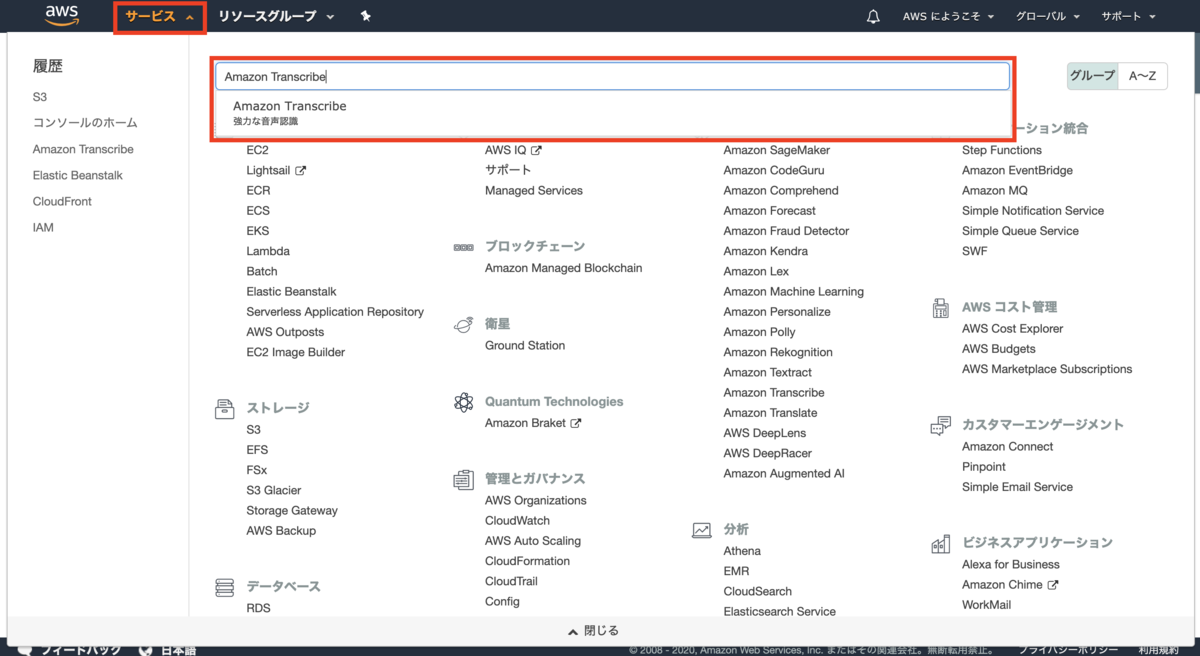
Task: Click the Blockchain category icon
Action: click(463, 247)
